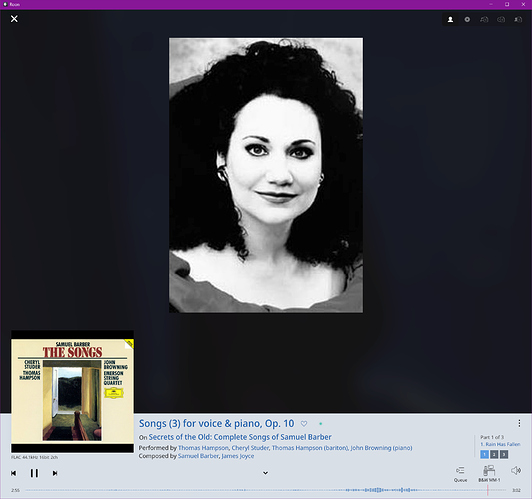Image resolution: width=532 pixels, height=499 pixels.
Task: Switch to the album art disc view icon
Action: coord(467,19)
